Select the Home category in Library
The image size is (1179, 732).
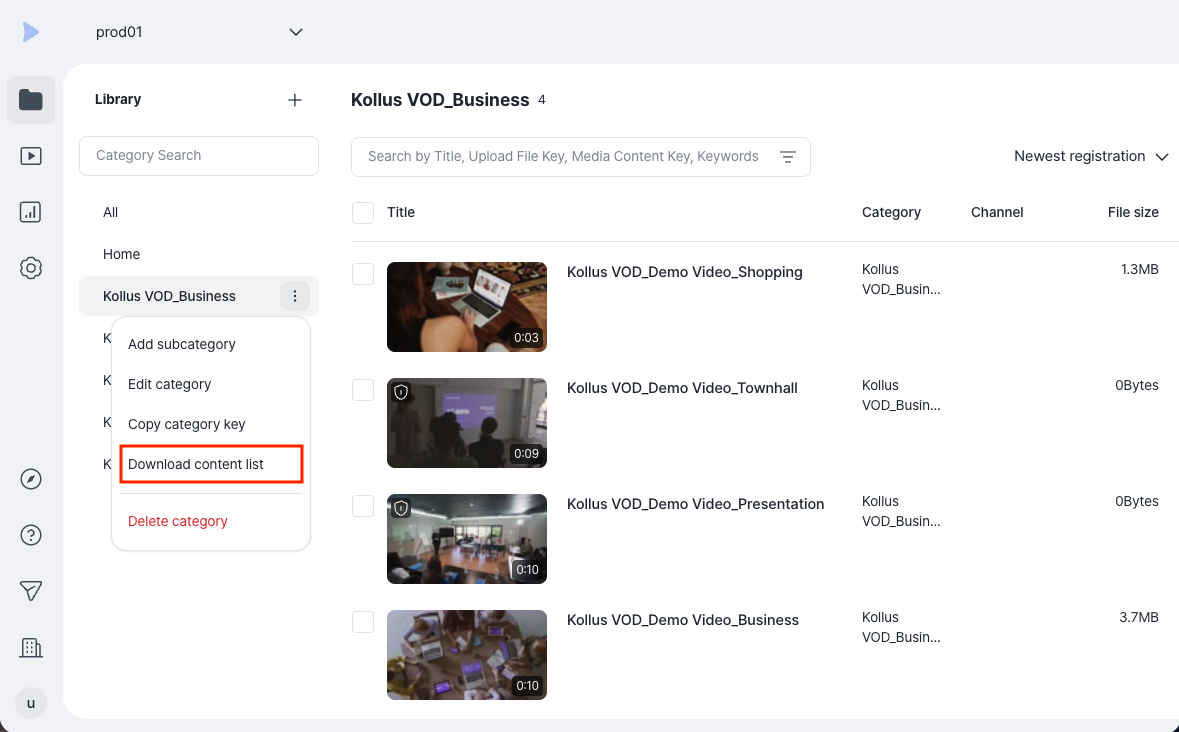point(121,254)
